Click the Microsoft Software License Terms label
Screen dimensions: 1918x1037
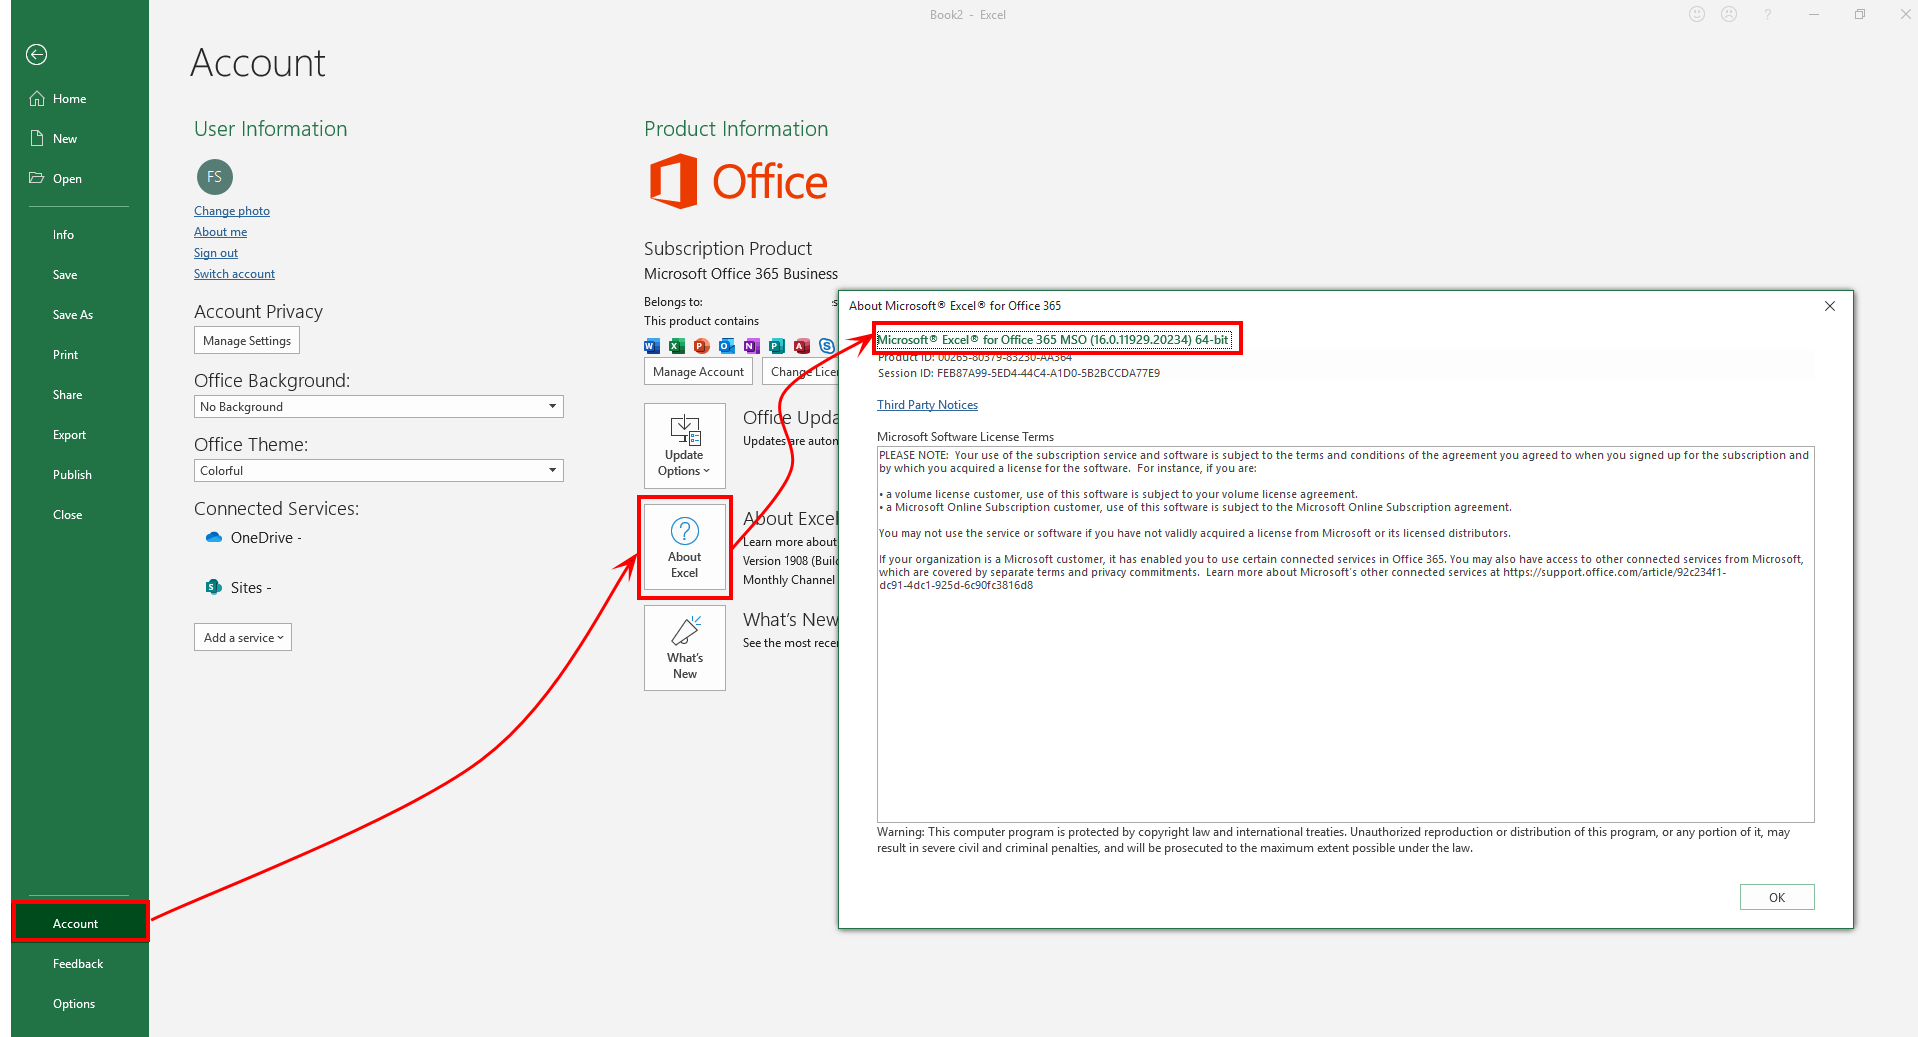(965, 437)
